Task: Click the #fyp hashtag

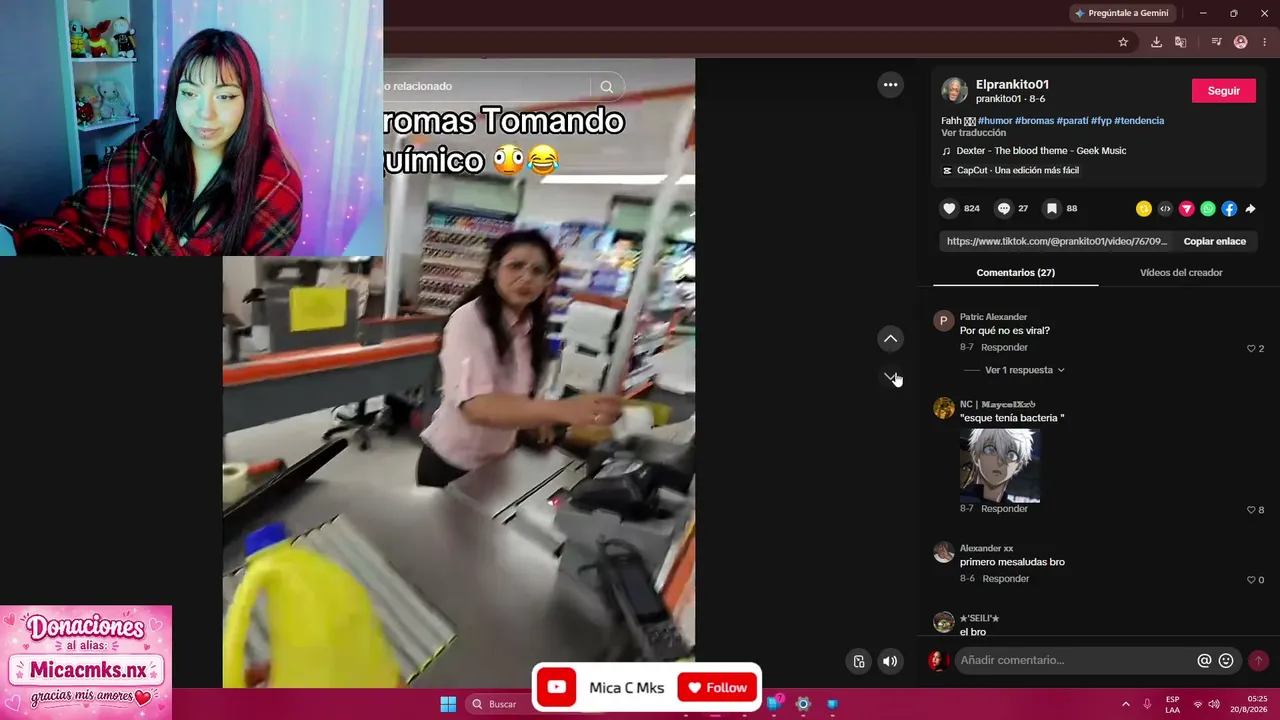Action: click(x=1101, y=121)
